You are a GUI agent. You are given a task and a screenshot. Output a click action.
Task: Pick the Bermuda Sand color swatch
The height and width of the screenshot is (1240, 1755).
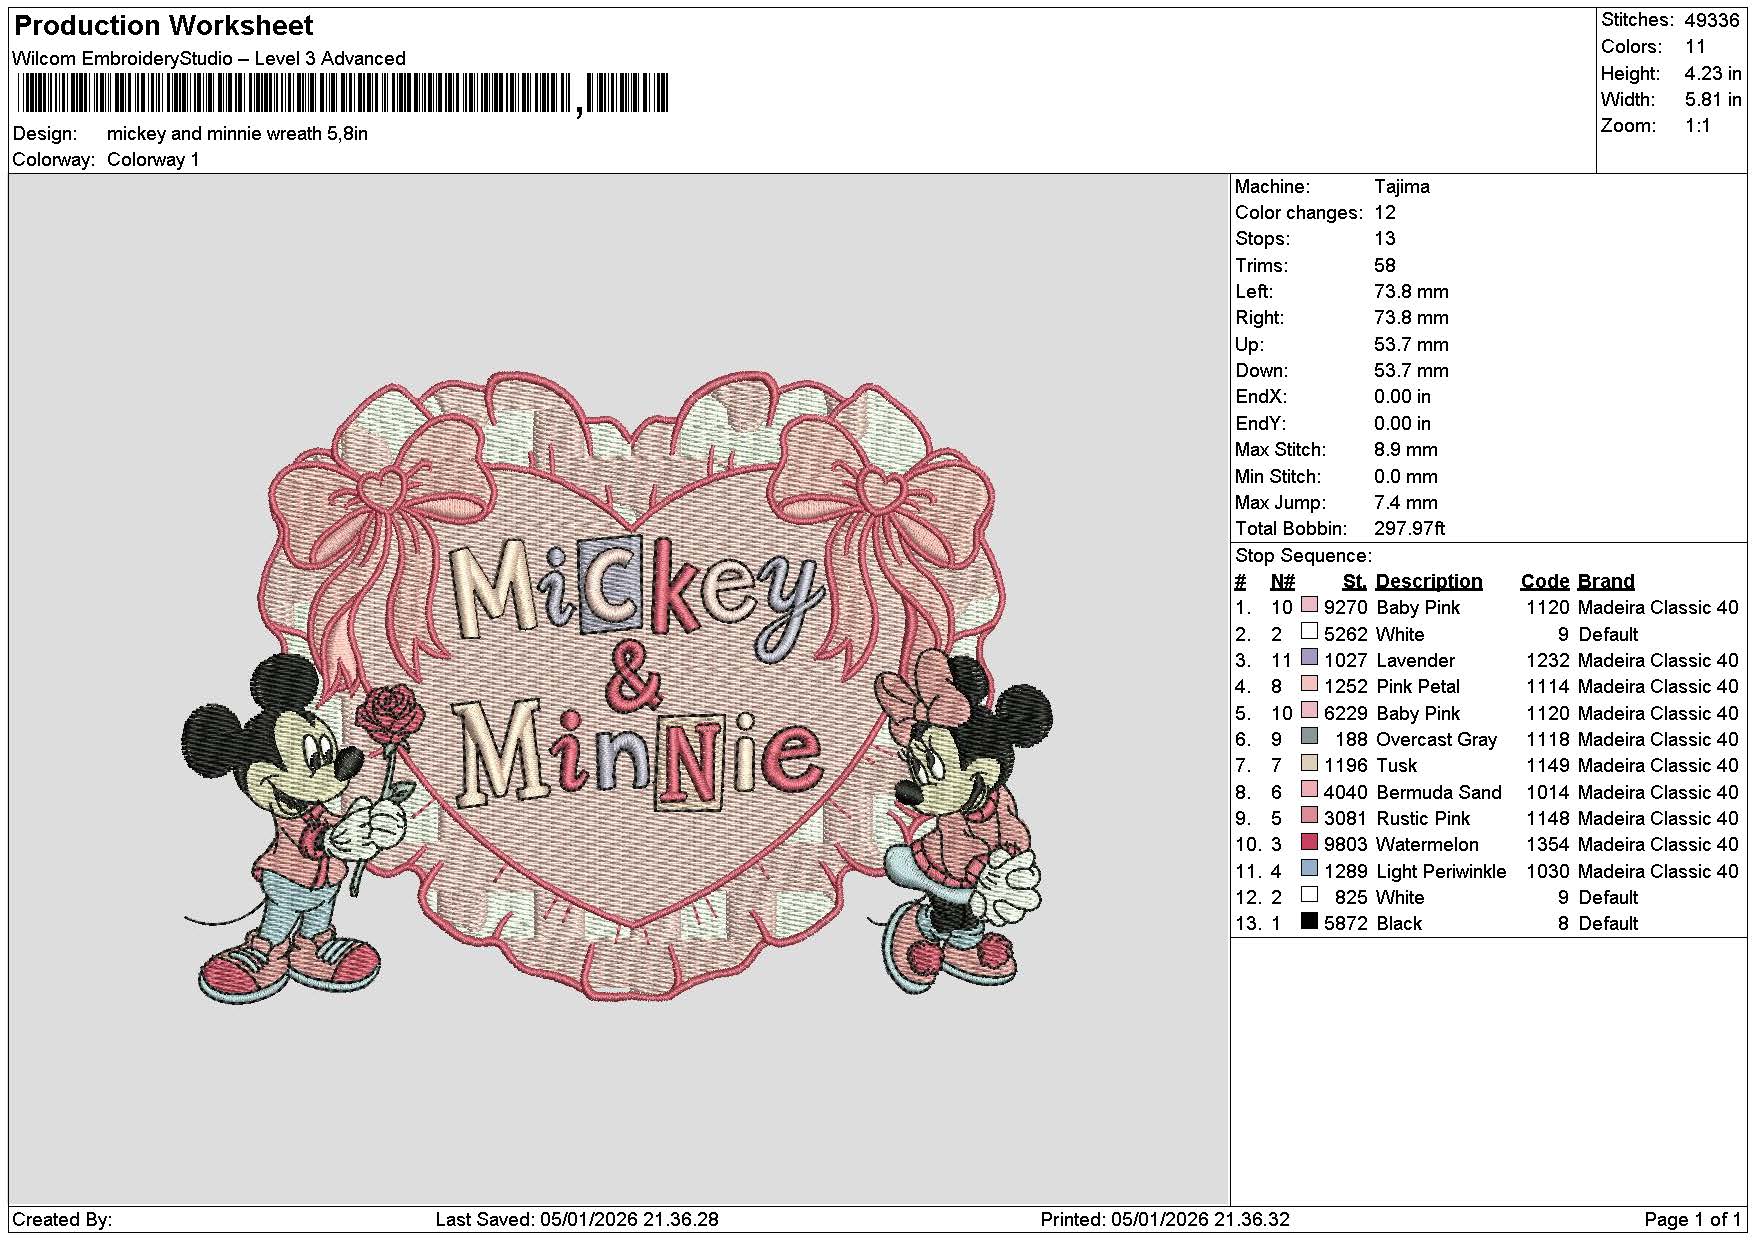click(1309, 789)
